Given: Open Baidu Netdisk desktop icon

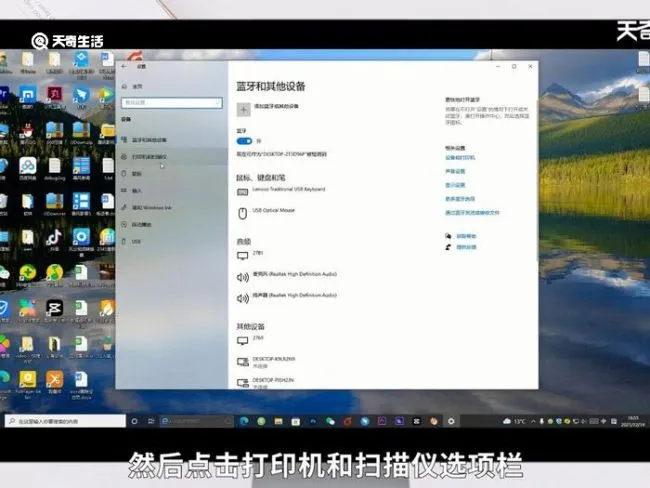Looking at the screenshot, I should (27, 169).
